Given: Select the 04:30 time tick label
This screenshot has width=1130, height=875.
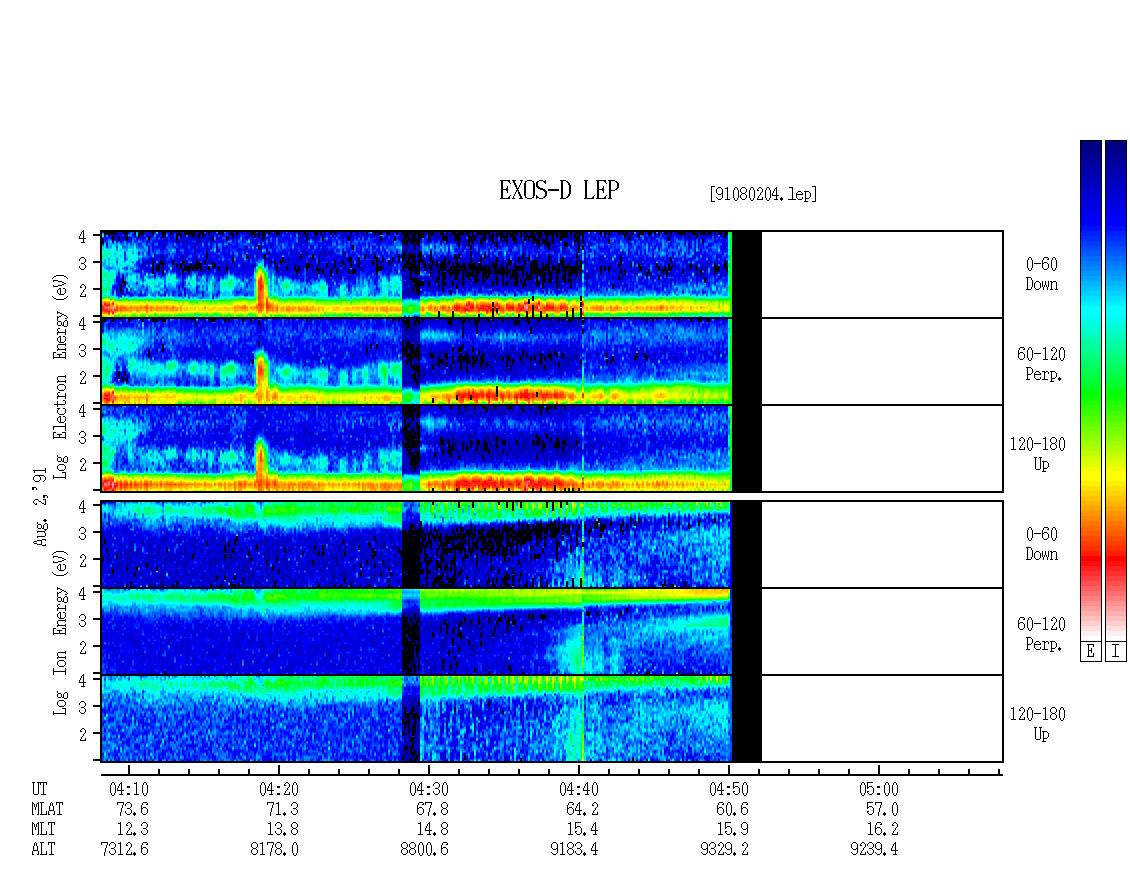Looking at the screenshot, I should (x=429, y=789).
